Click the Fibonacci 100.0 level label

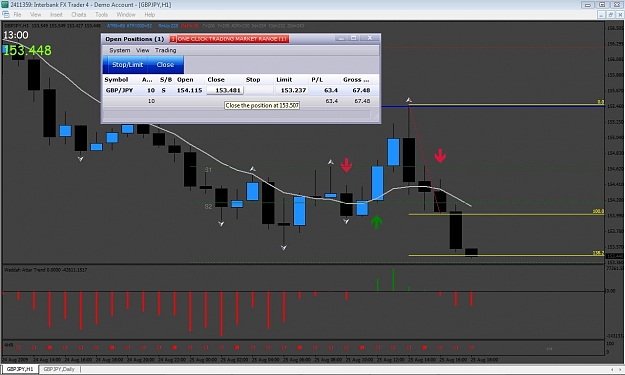point(598,211)
